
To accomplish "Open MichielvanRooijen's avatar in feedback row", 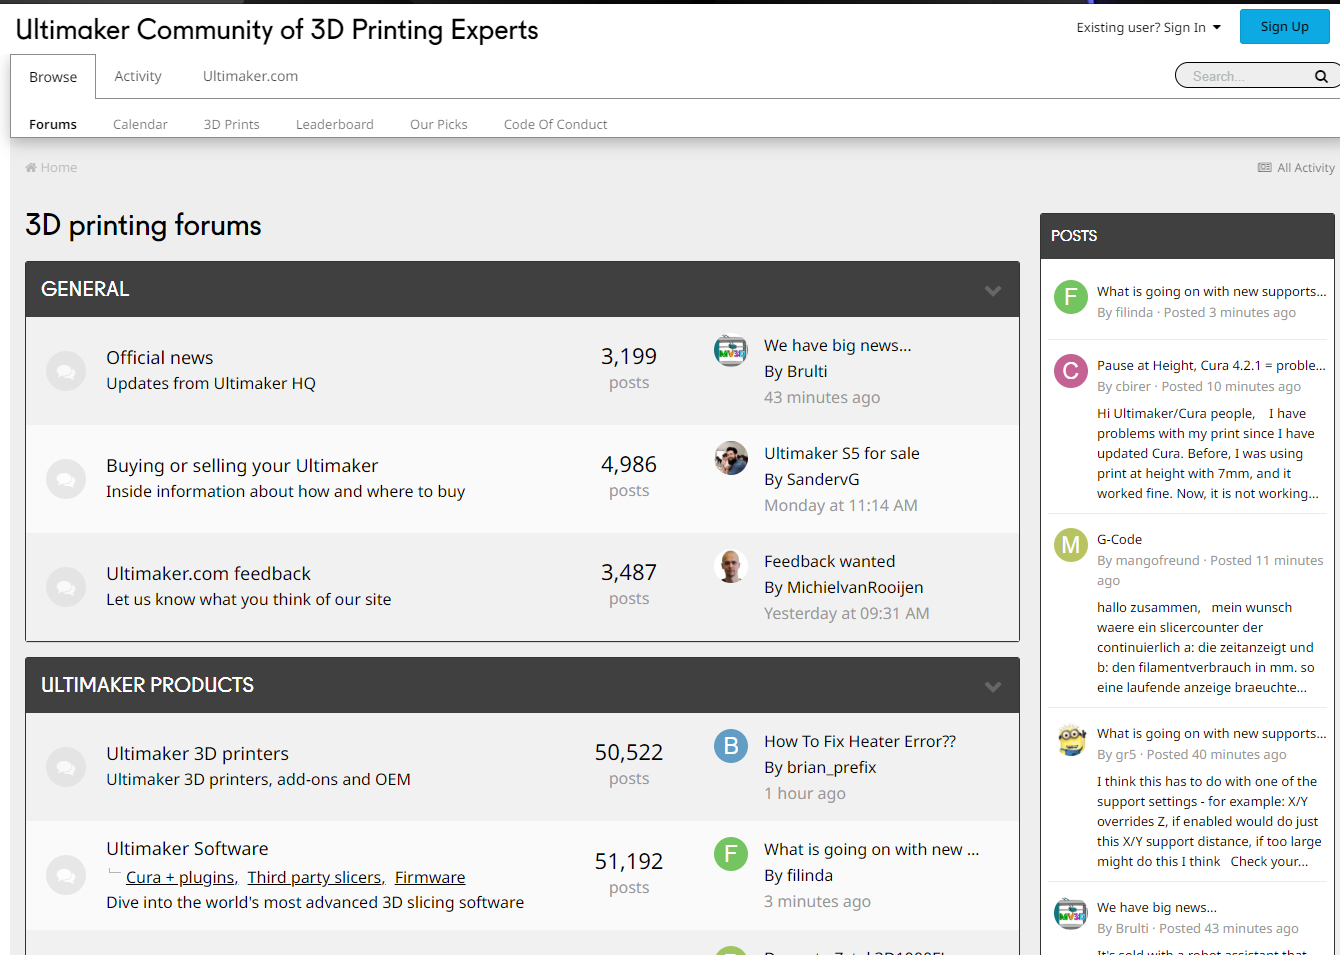I will click(731, 566).
